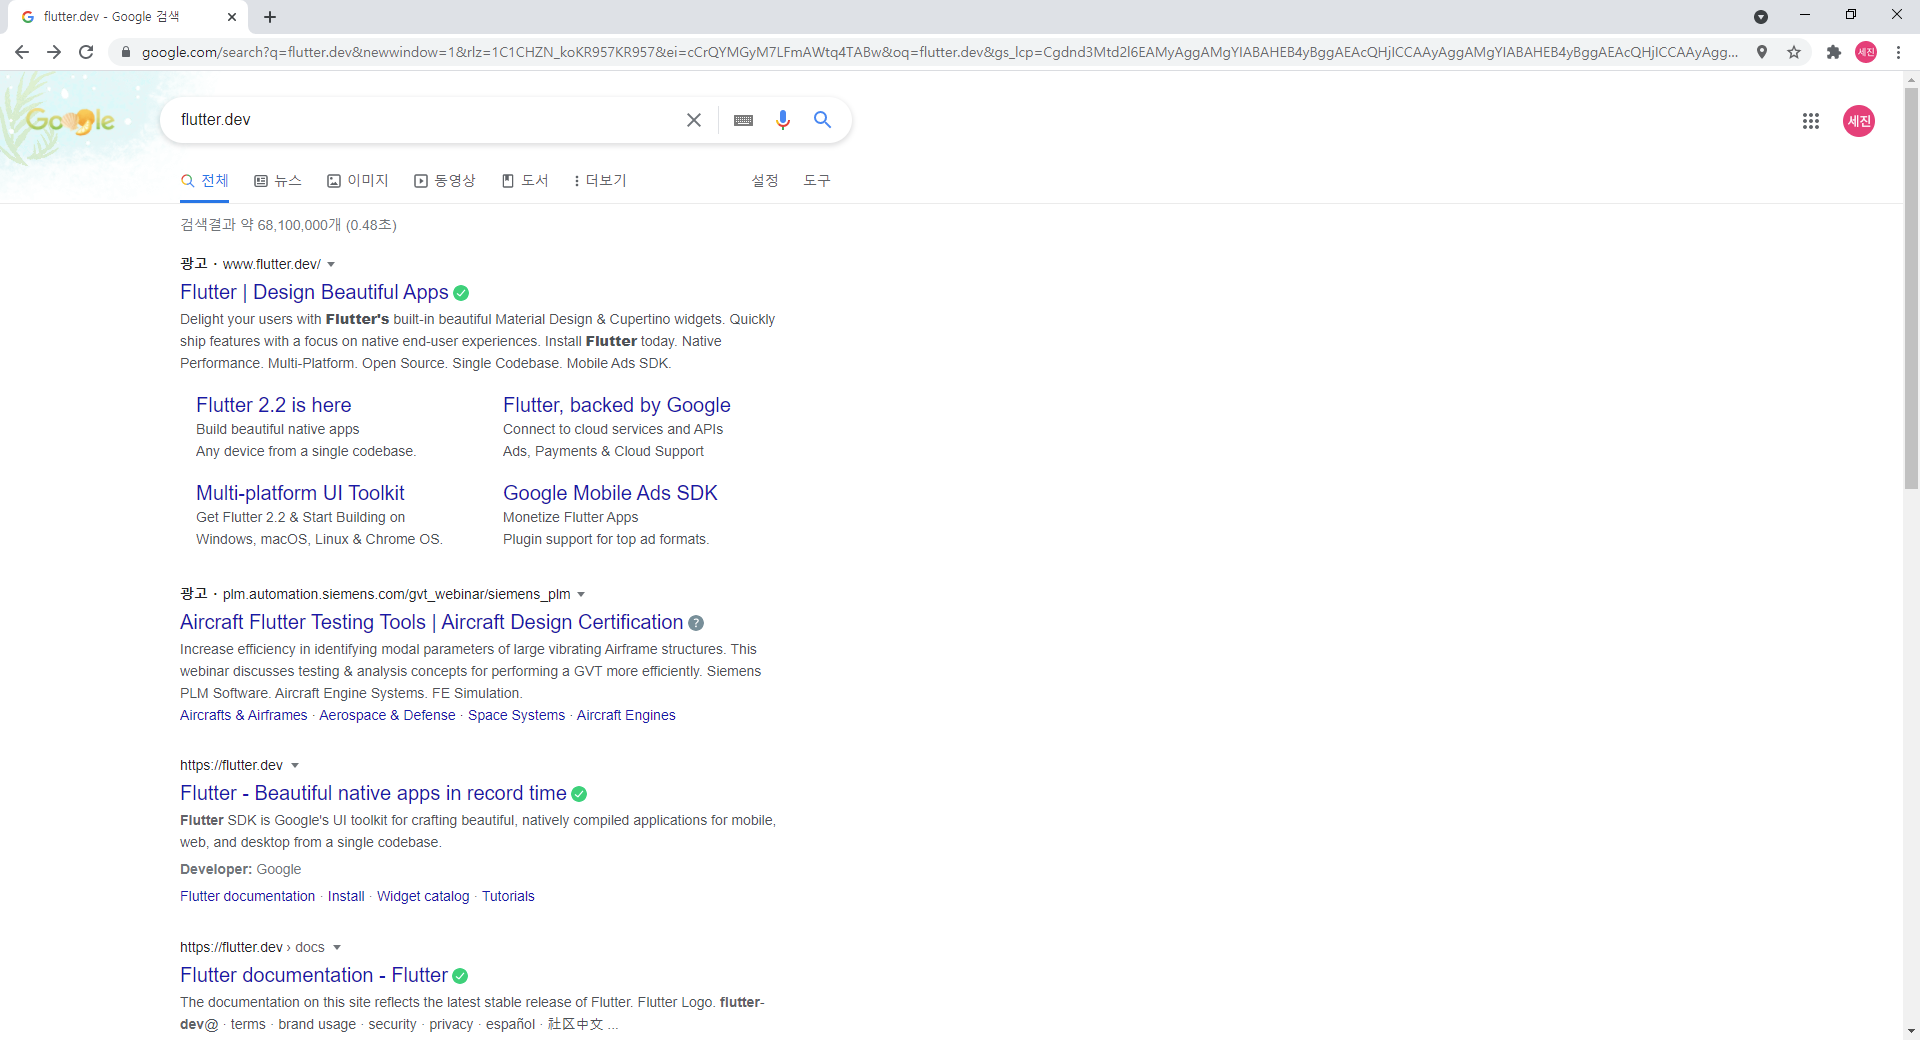Open the Google account avatar
The width and height of the screenshot is (1920, 1040).
(1859, 121)
